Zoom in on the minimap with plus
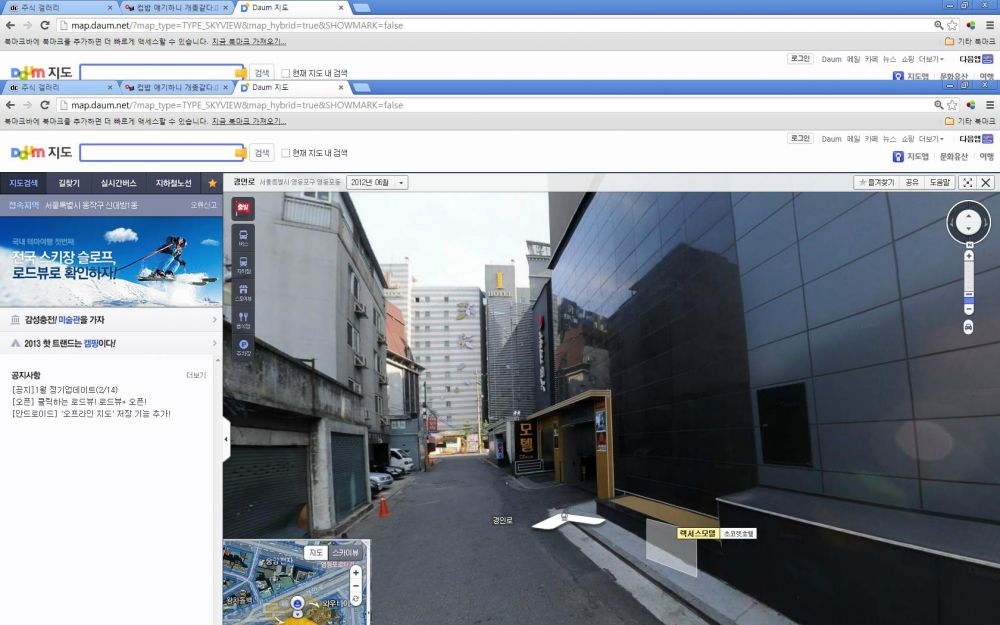 click(356, 573)
